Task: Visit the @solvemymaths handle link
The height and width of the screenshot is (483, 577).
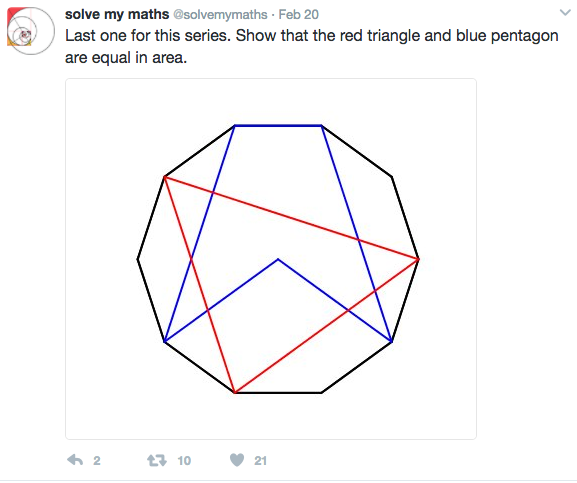Action: coord(220,14)
